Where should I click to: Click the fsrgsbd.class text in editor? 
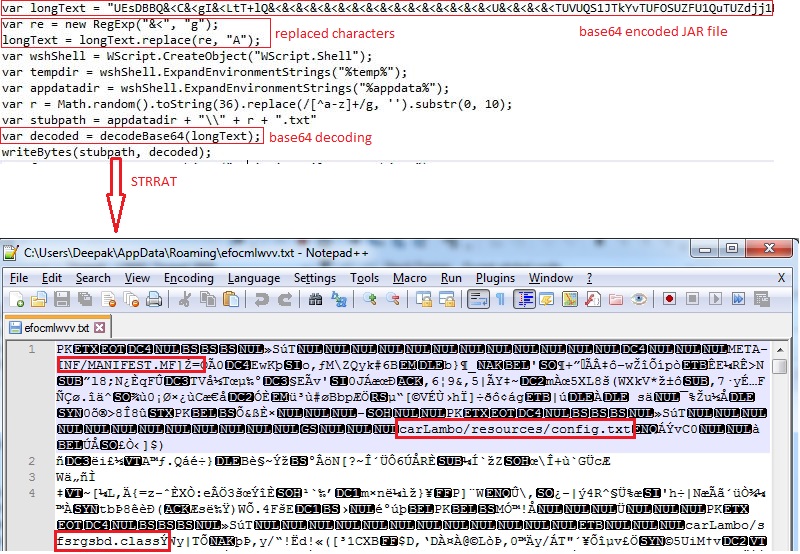coord(108,541)
